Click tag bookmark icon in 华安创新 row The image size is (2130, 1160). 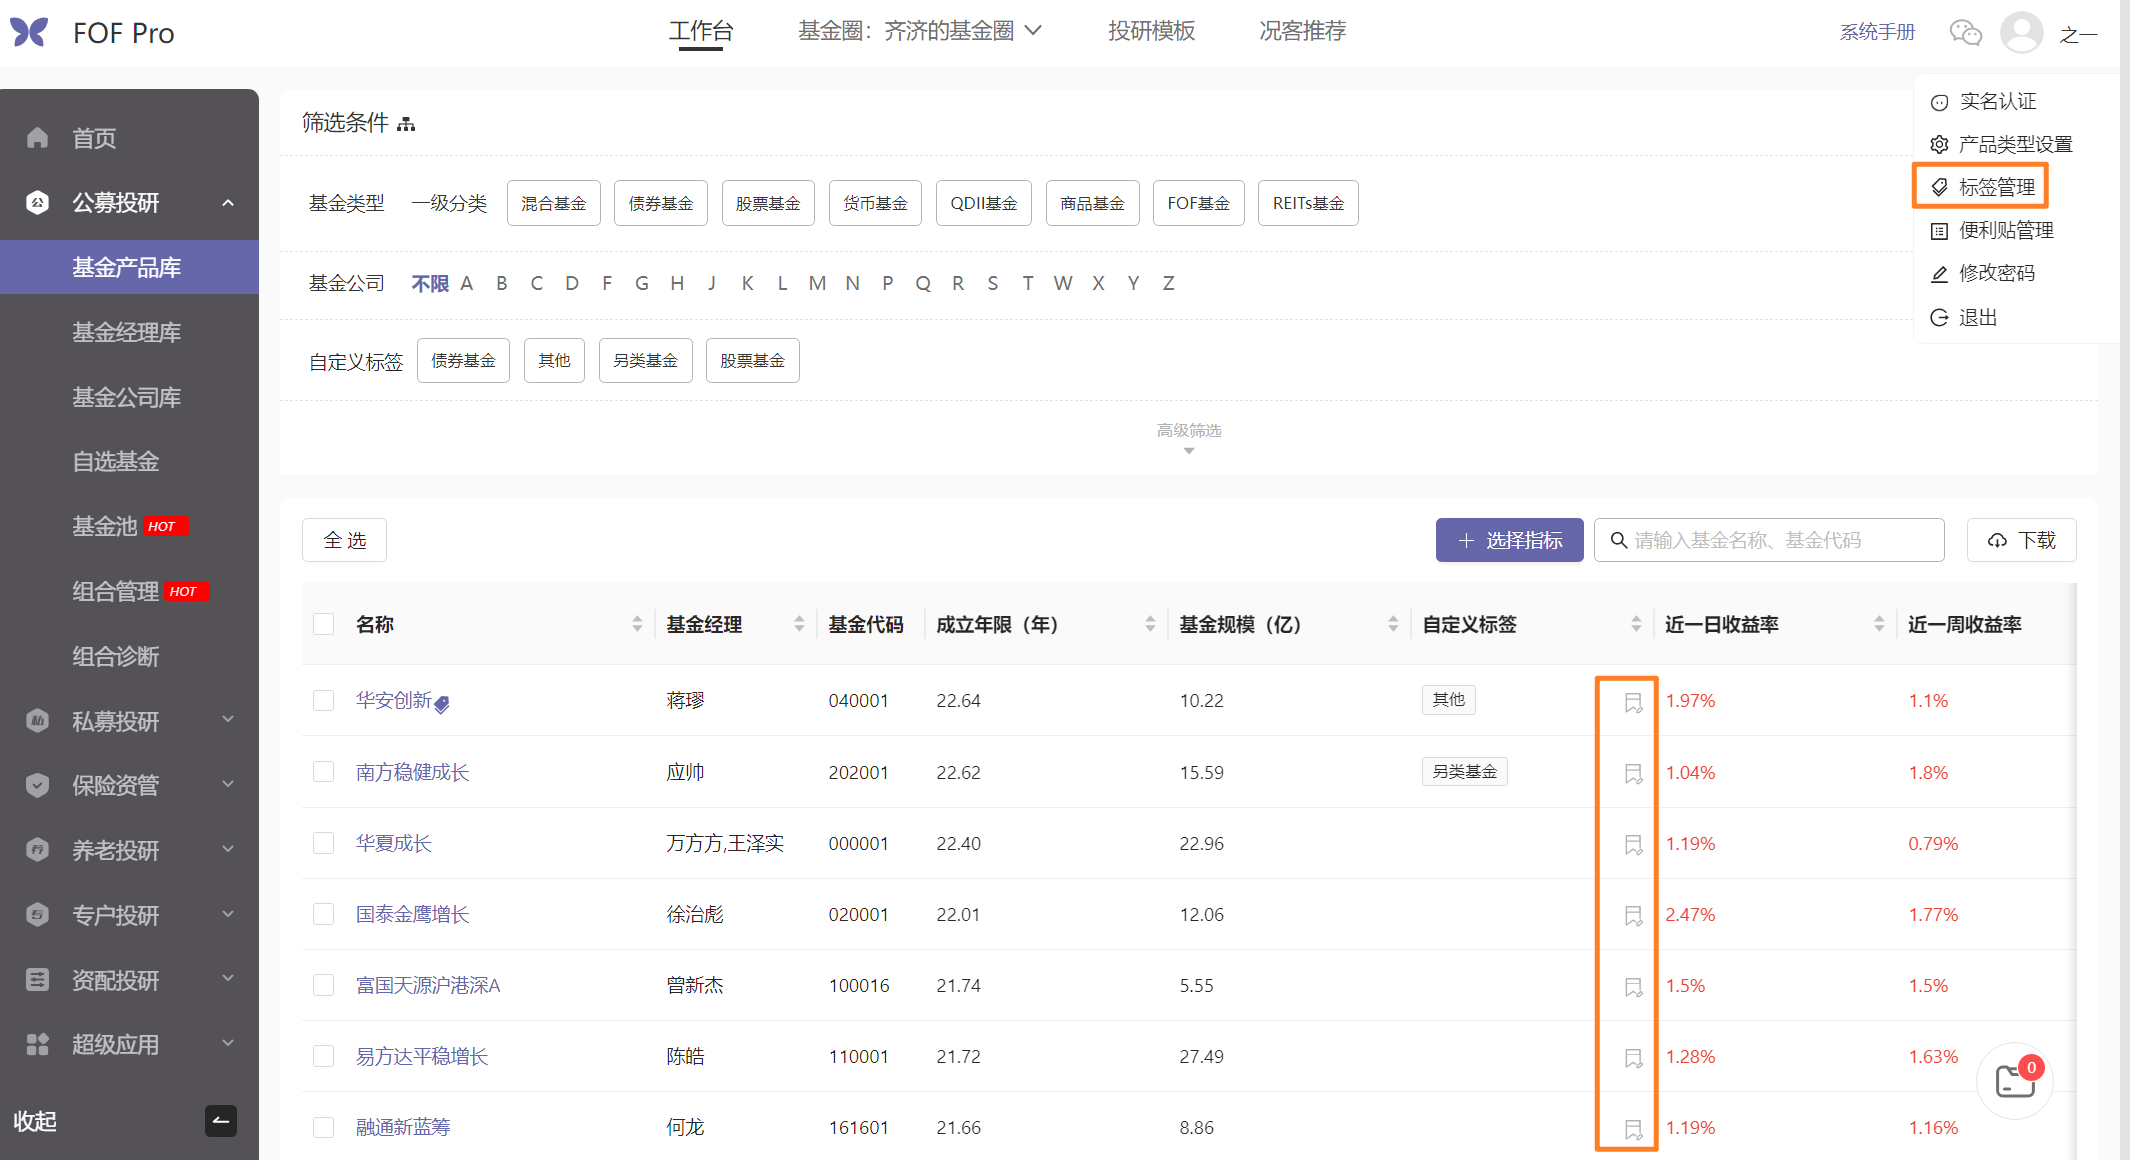click(x=1633, y=703)
